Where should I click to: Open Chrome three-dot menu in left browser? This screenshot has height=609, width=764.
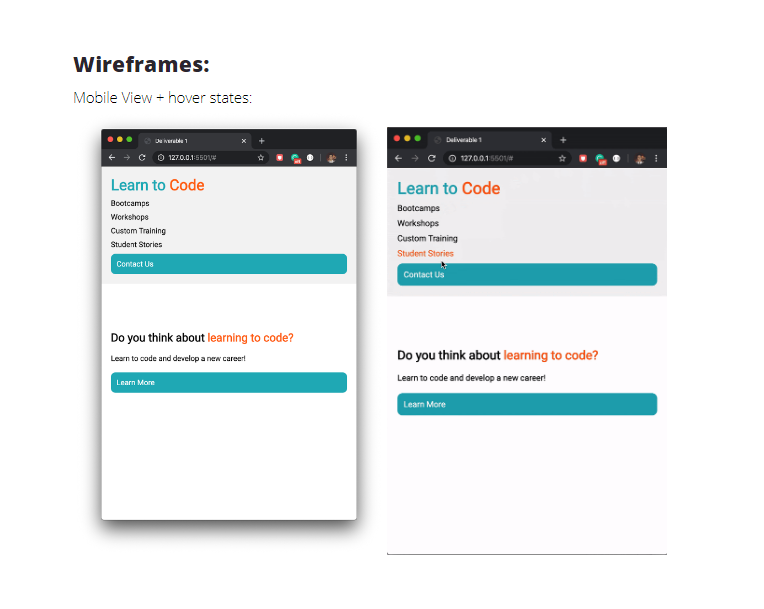tap(346, 157)
